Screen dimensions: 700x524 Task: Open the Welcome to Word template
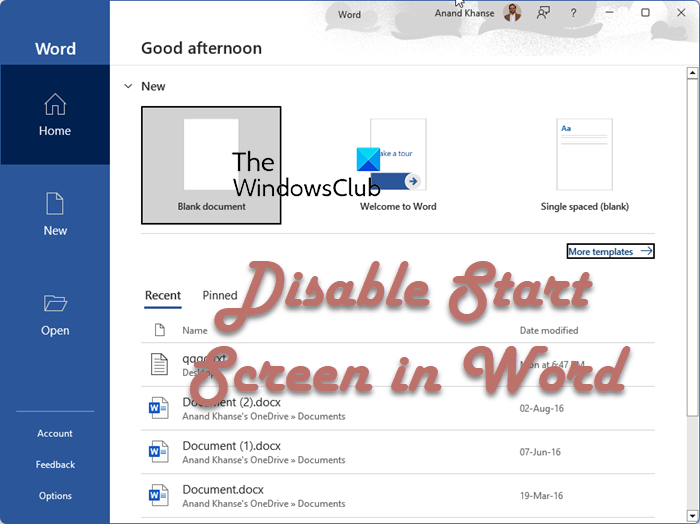click(398, 165)
